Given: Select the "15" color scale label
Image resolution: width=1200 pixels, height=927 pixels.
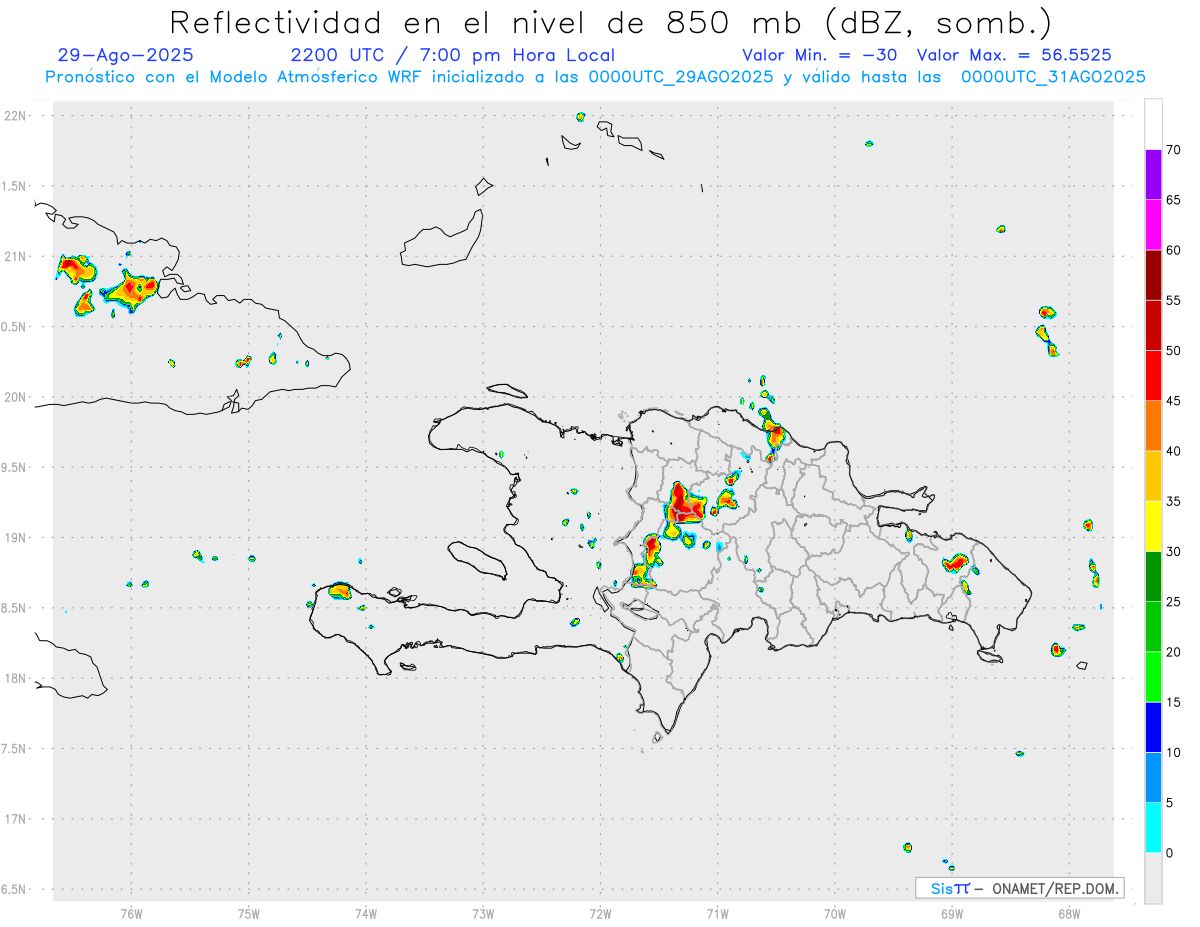Looking at the screenshot, I should tap(1173, 702).
